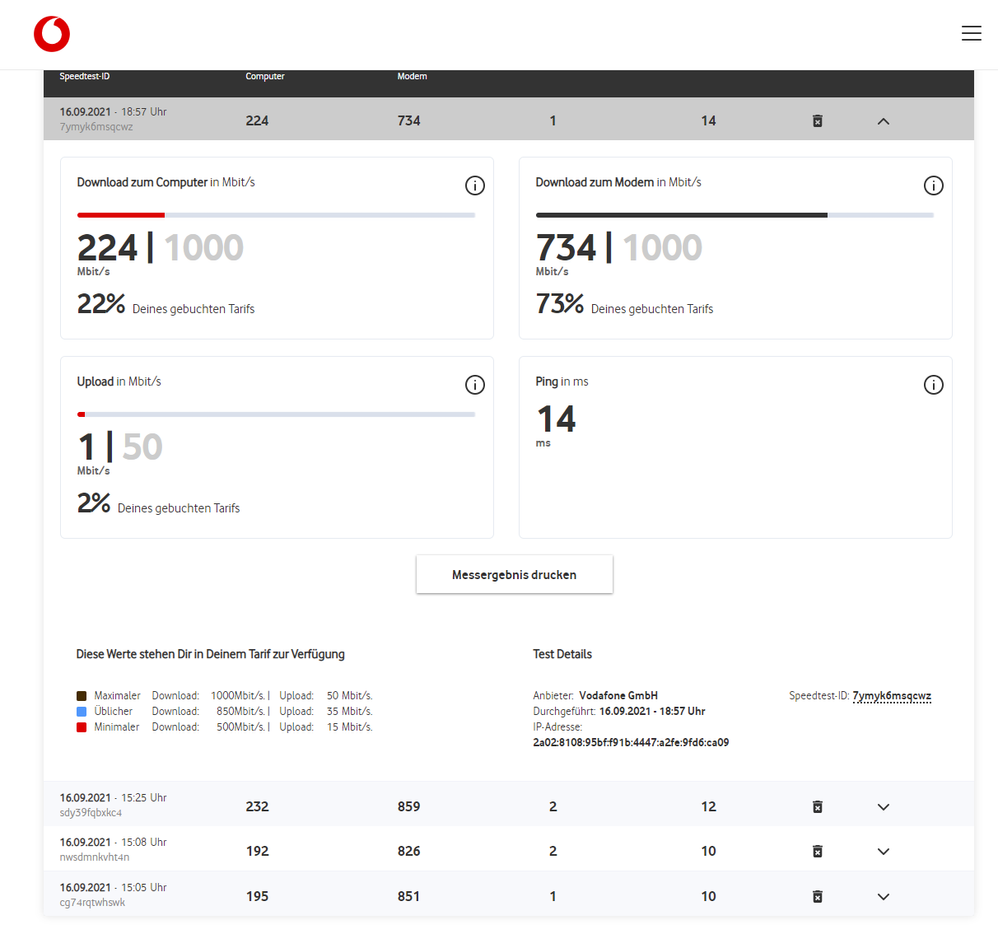Delete the 18:57 Uhr speedtest entry
This screenshot has height=940, width=998.
click(818, 121)
